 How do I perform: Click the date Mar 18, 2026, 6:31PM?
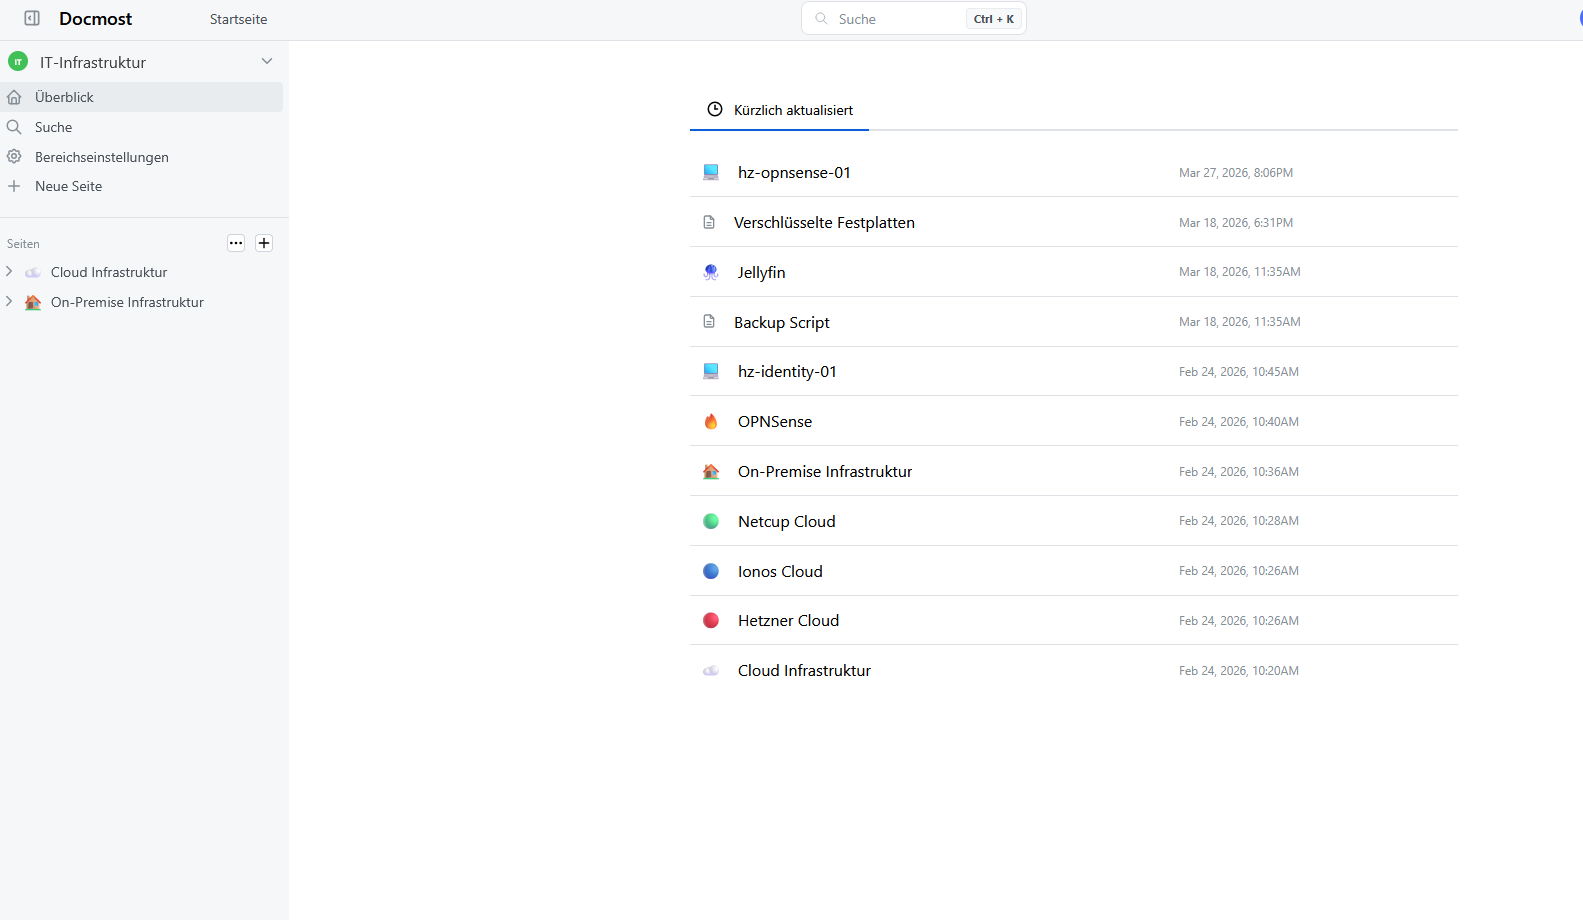click(x=1236, y=223)
